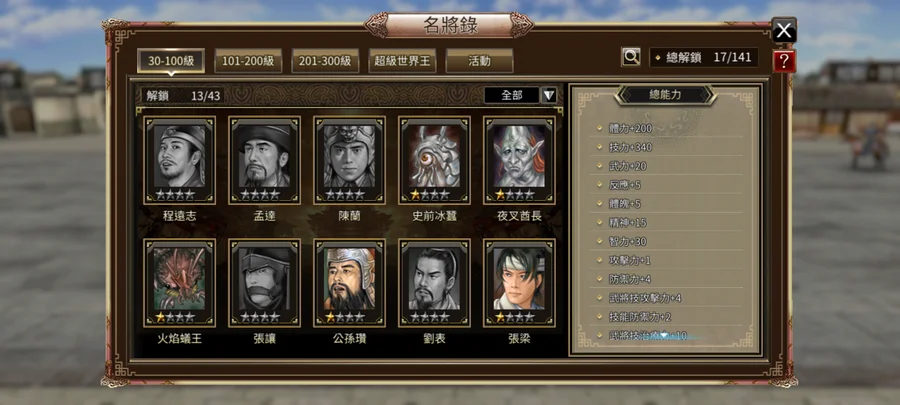Viewport: 900px width, 405px height.
Task: Click scroll-down arrow in 總能力 list
Action: point(665,334)
